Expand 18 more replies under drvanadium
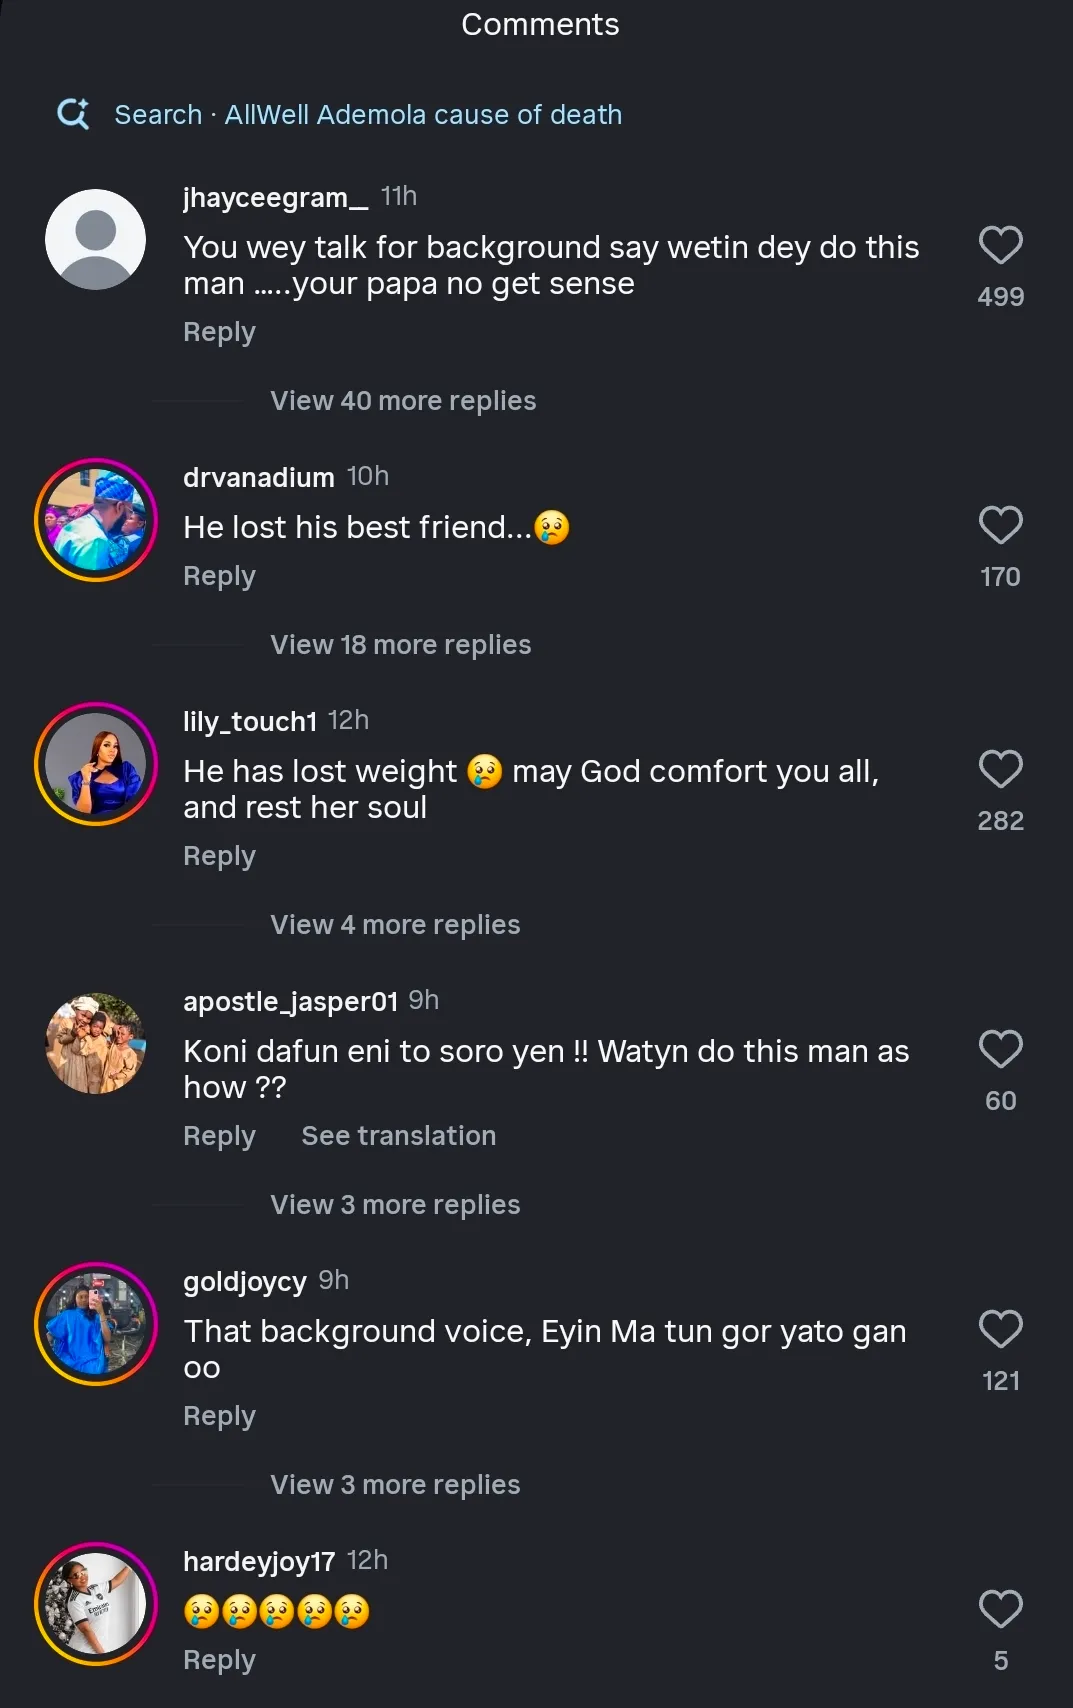 pyautogui.click(x=400, y=645)
